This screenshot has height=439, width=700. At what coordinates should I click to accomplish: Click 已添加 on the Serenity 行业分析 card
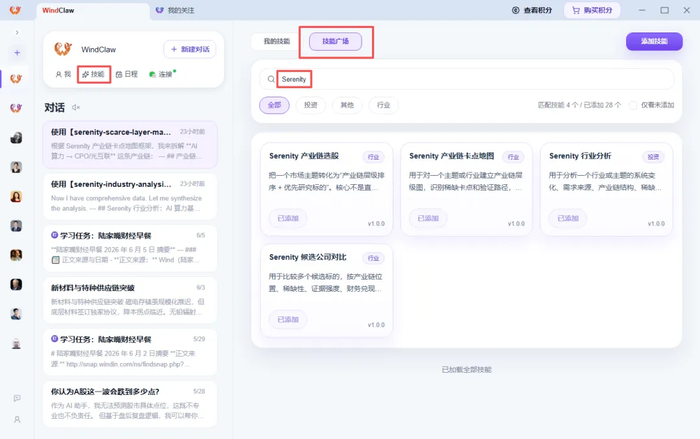(568, 218)
